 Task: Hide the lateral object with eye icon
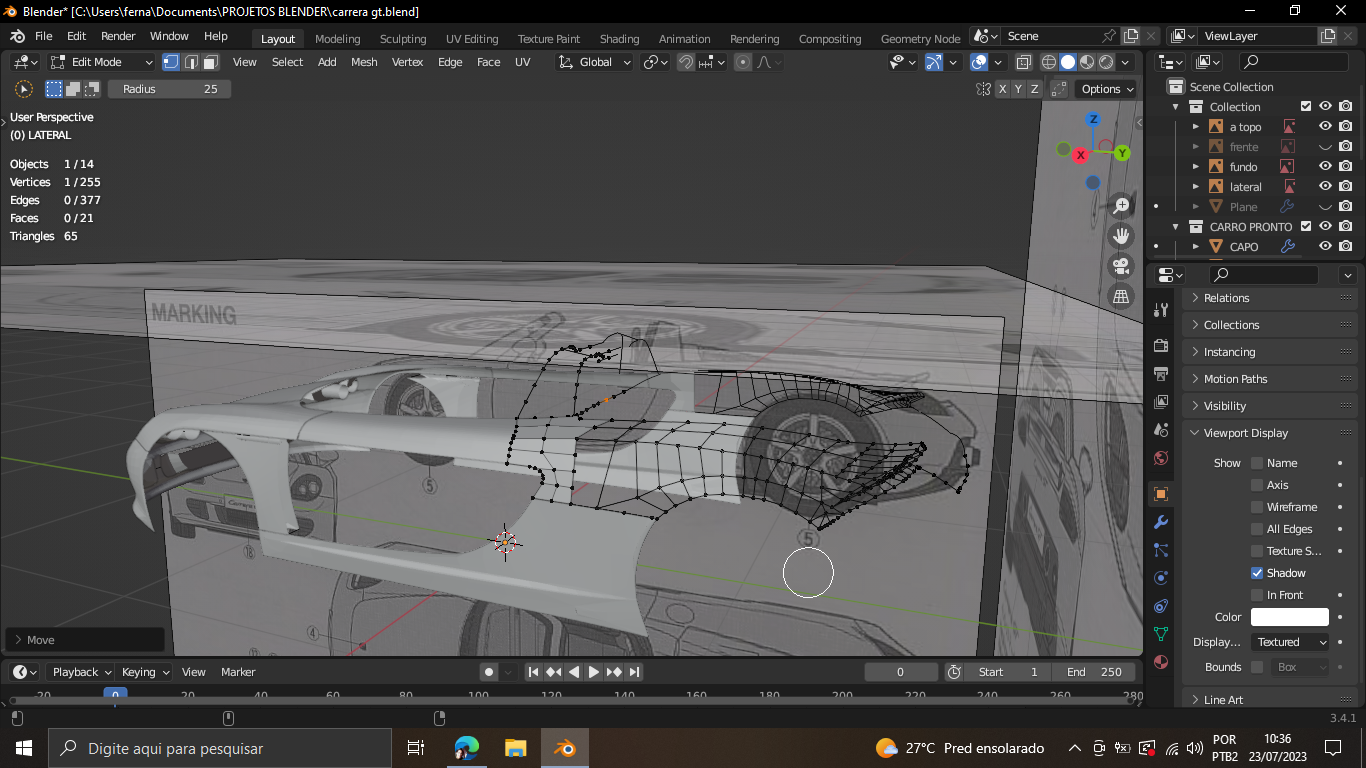pos(1325,187)
